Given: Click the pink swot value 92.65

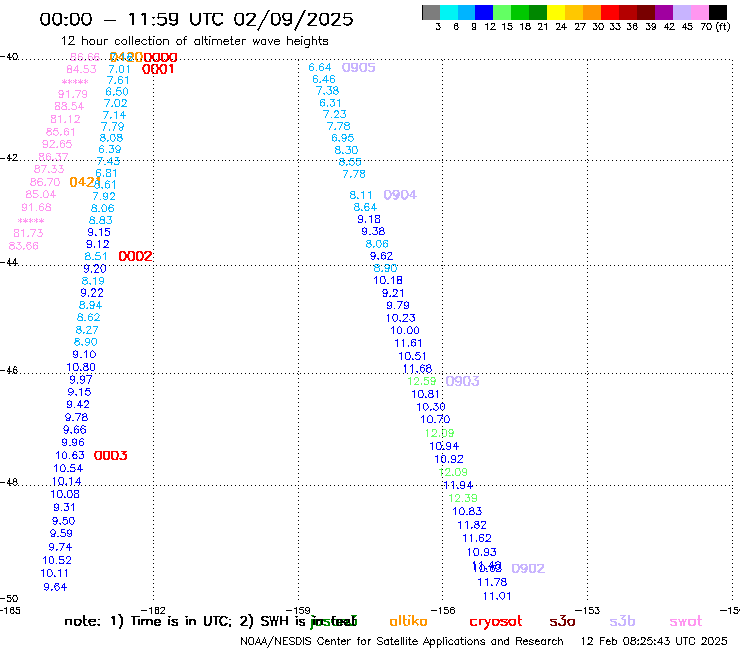Looking at the screenshot, I should point(57,144).
